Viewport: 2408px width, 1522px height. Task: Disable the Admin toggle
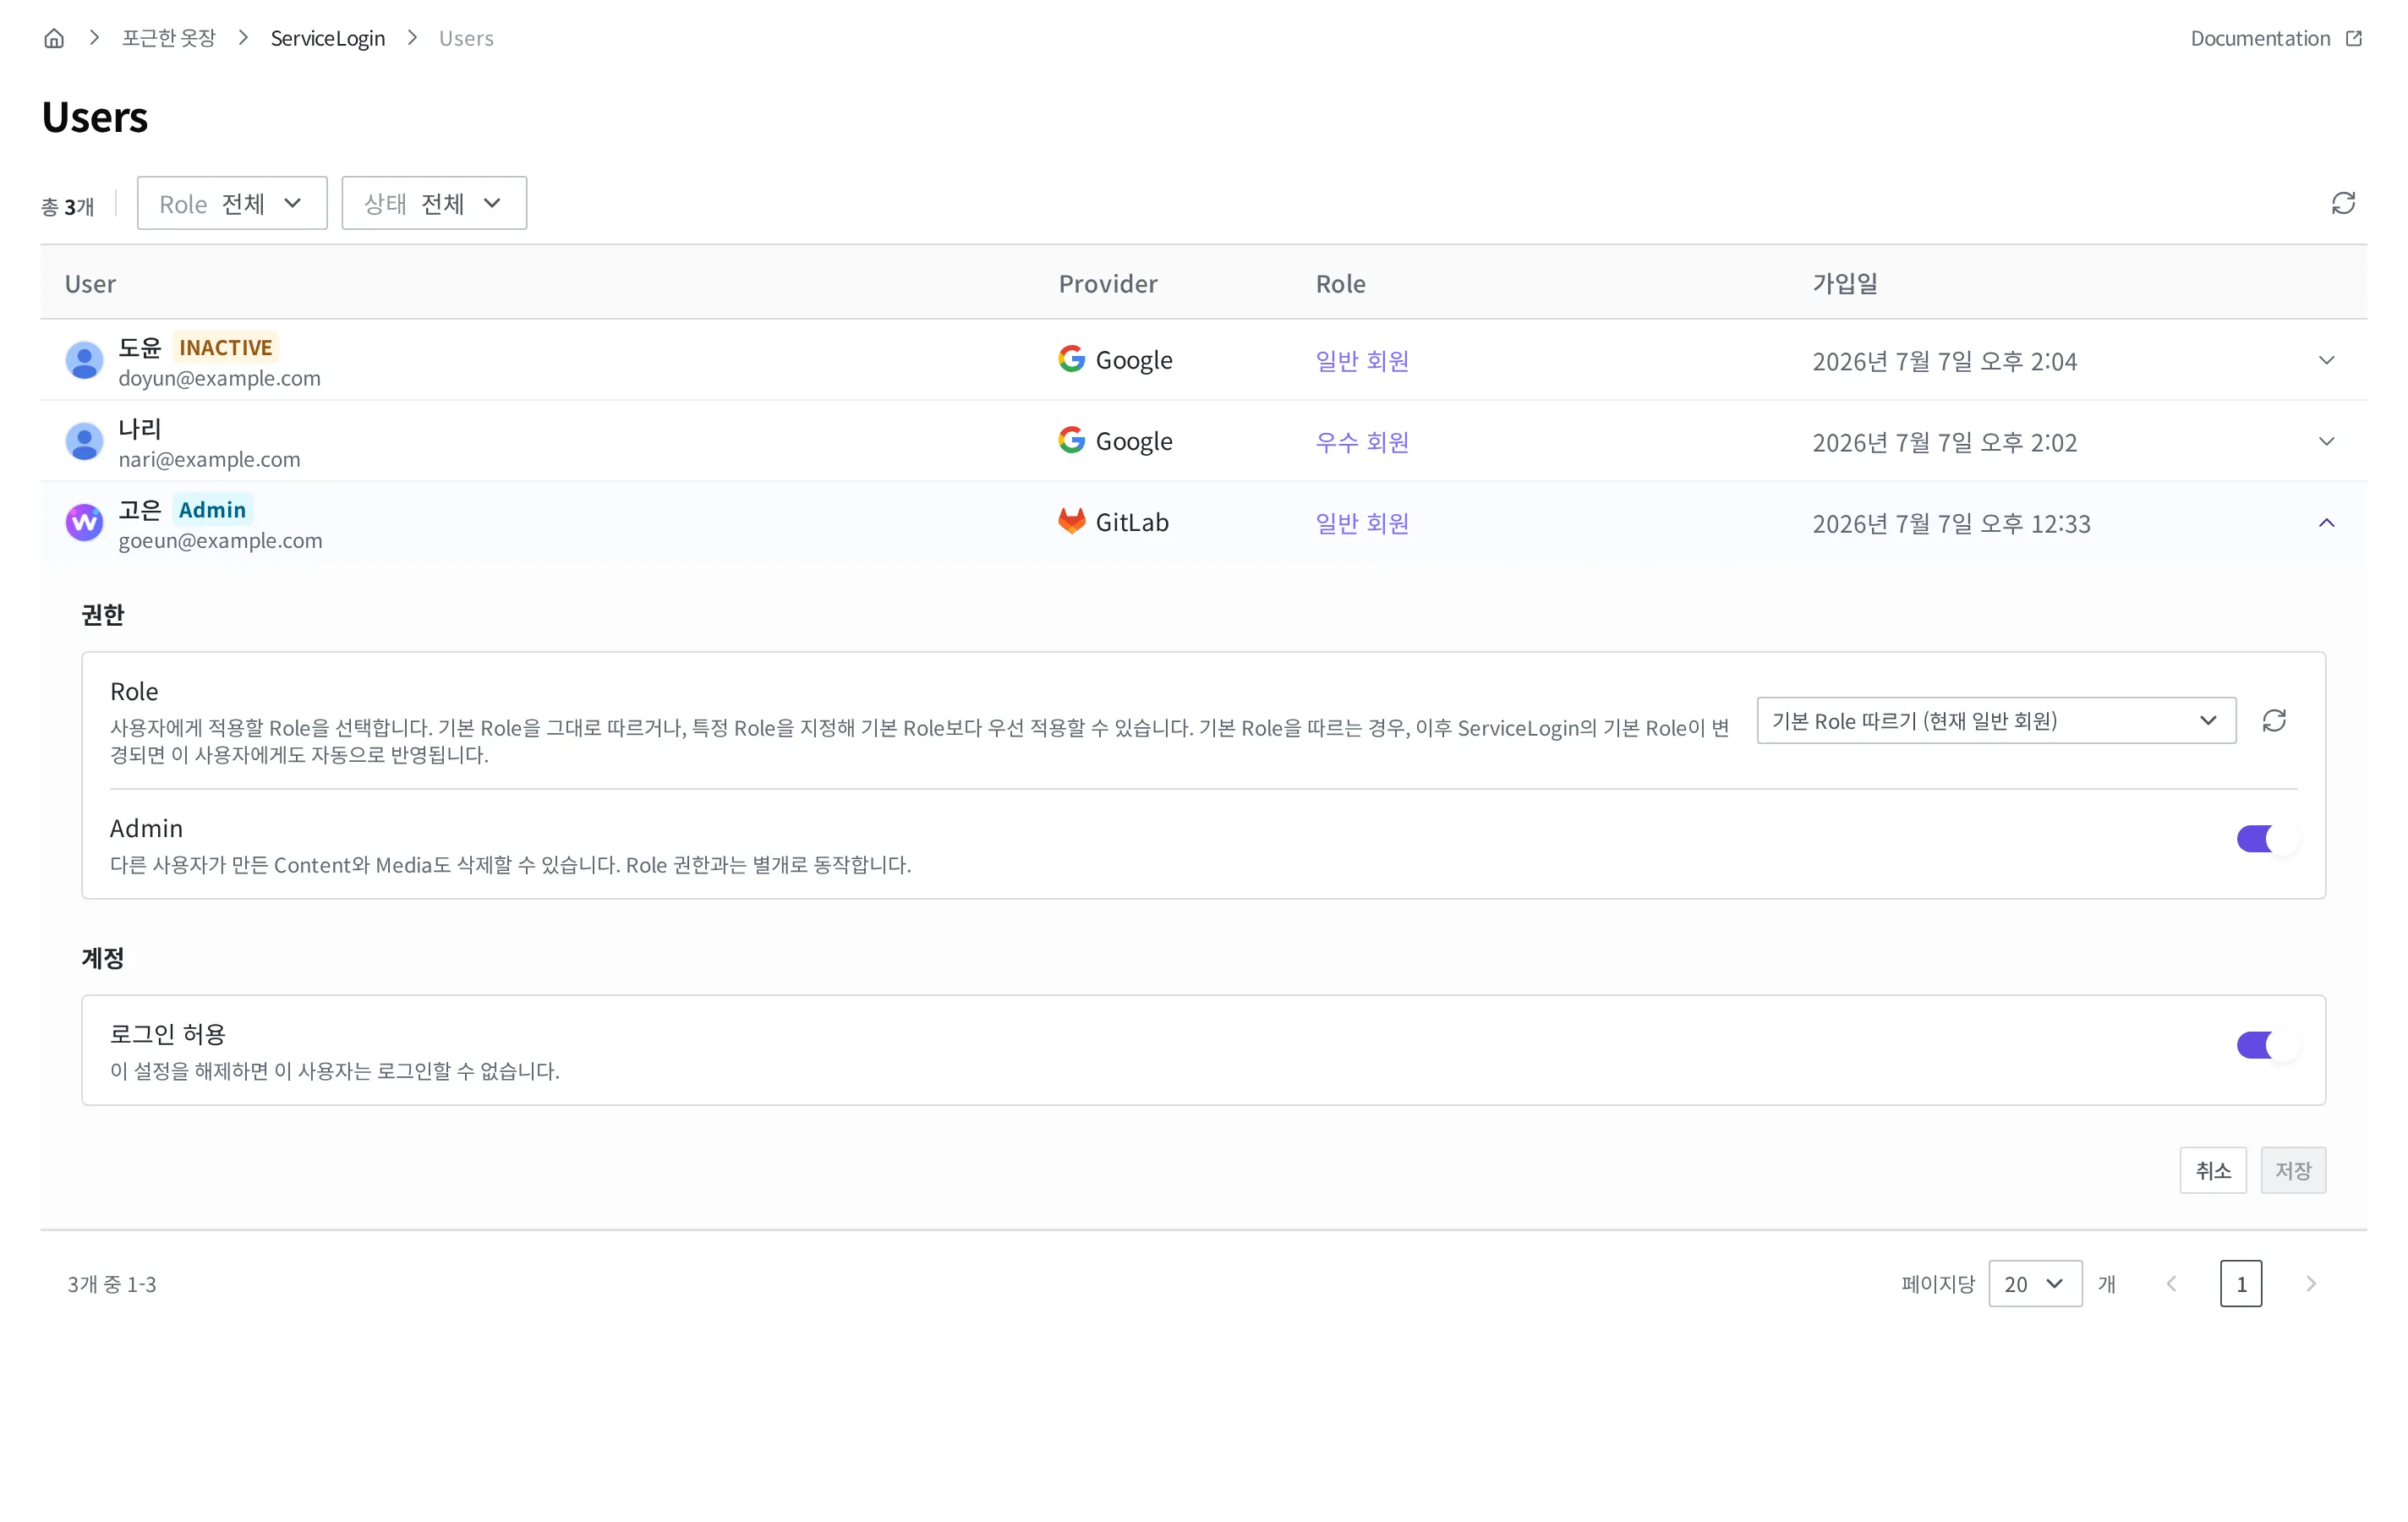pyautogui.click(x=2268, y=838)
